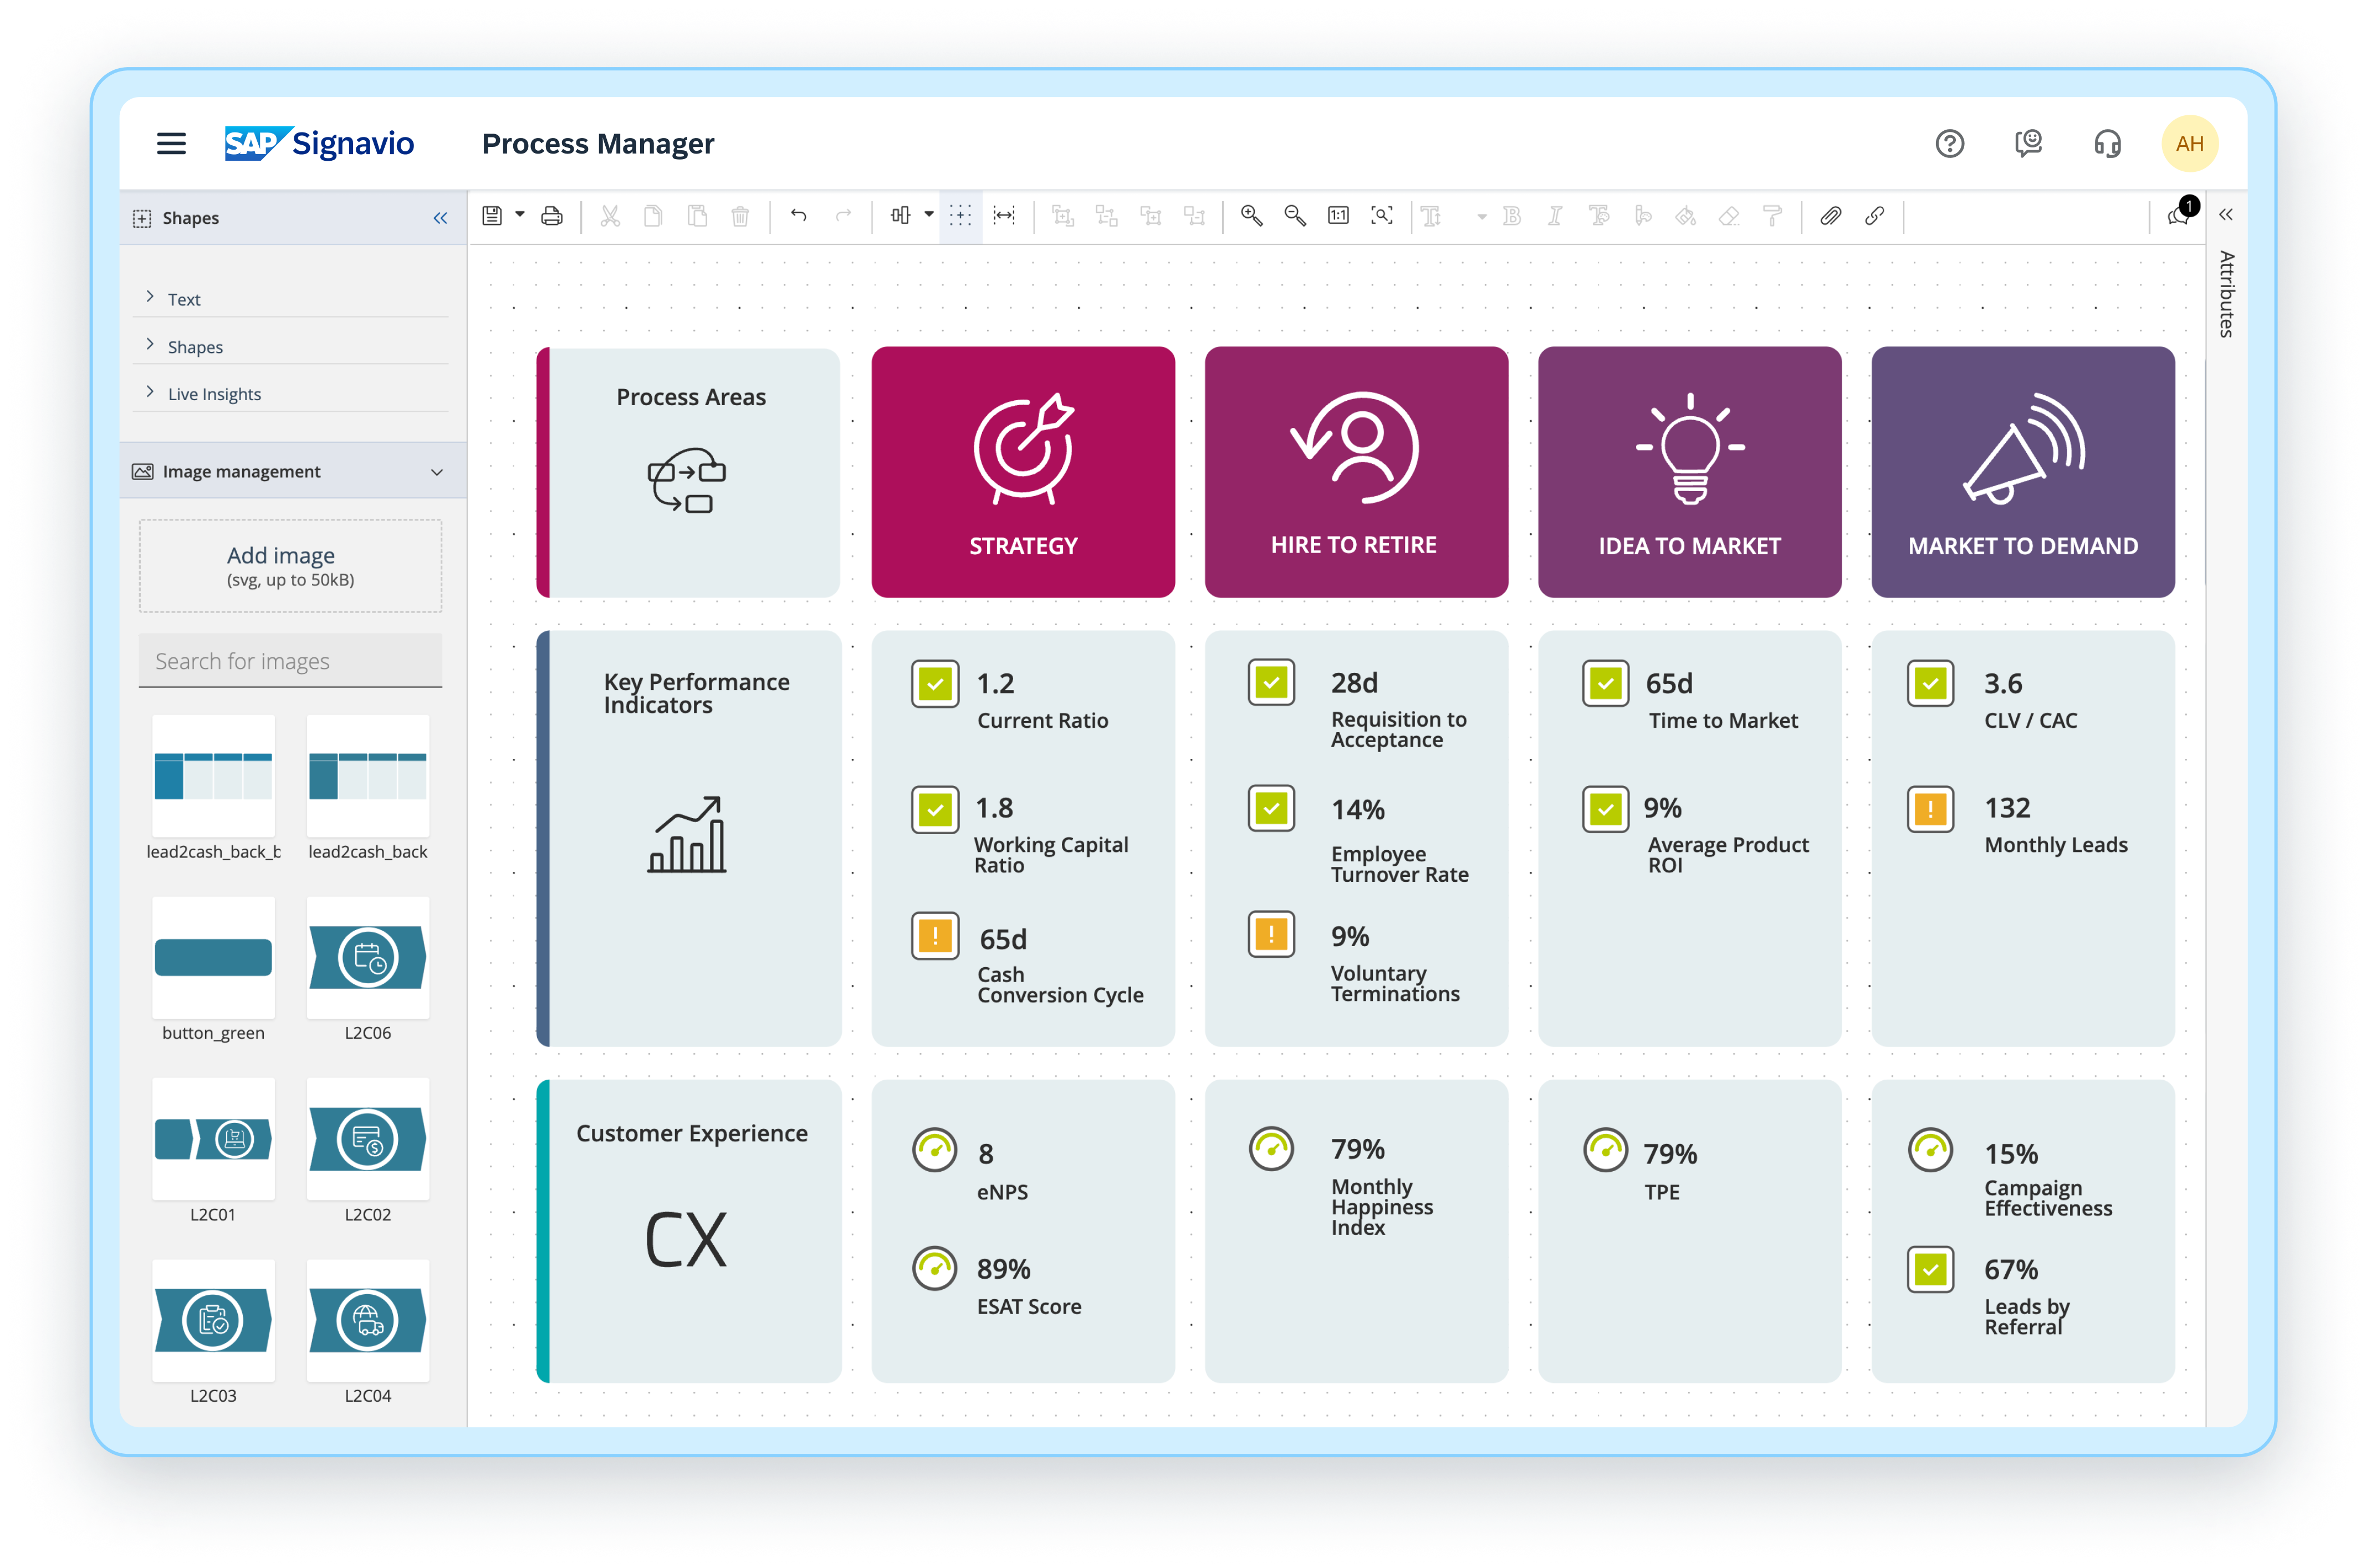Expand the Live Insights section
The image size is (2366, 1568).
point(215,393)
